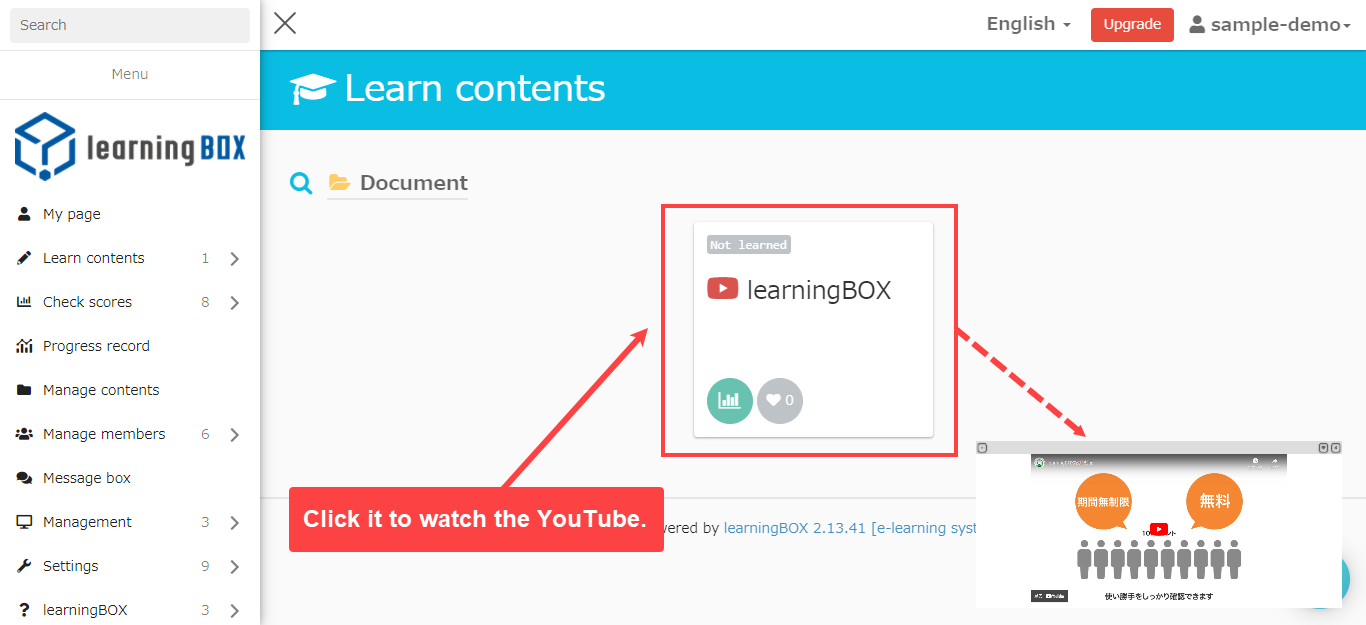The width and height of the screenshot is (1366, 625).
Task: Close the side menu with X icon
Action: pos(285,24)
